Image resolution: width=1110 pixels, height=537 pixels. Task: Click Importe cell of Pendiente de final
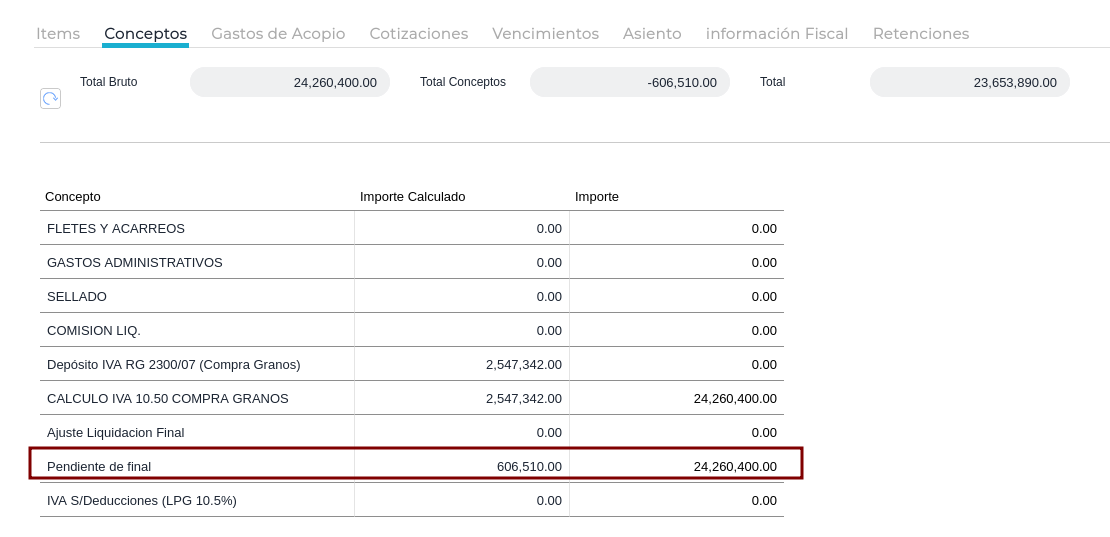[x=677, y=466]
